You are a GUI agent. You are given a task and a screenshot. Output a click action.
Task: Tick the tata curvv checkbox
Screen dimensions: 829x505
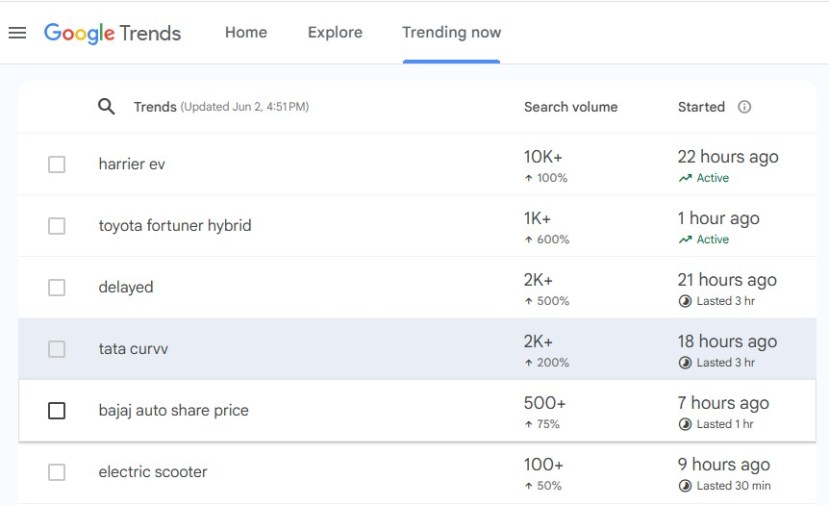click(x=57, y=349)
